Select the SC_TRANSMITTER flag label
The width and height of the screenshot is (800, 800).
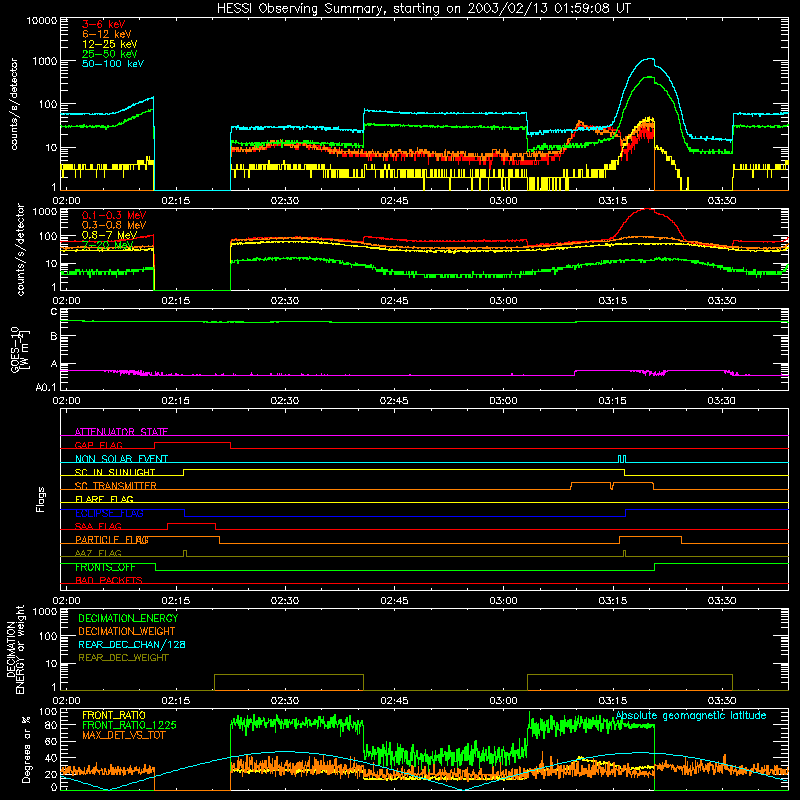[116, 486]
